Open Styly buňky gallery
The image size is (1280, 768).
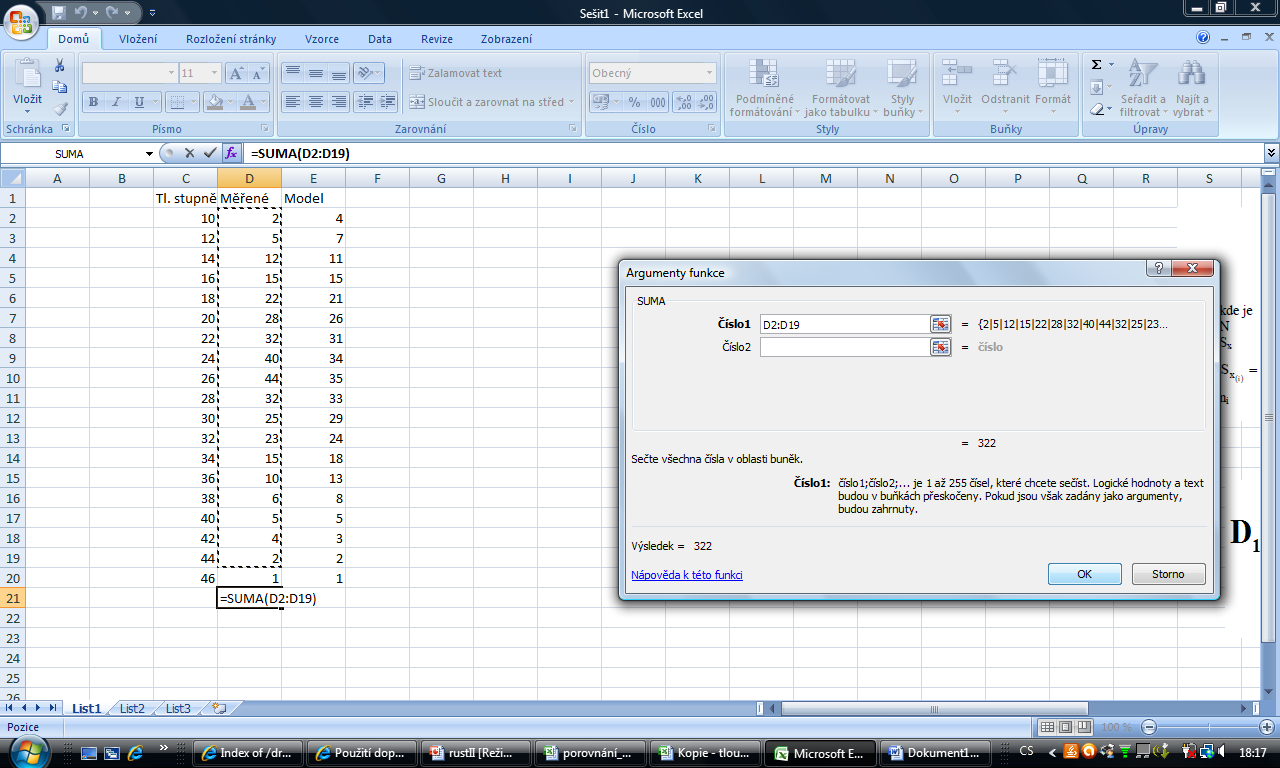tap(901, 88)
